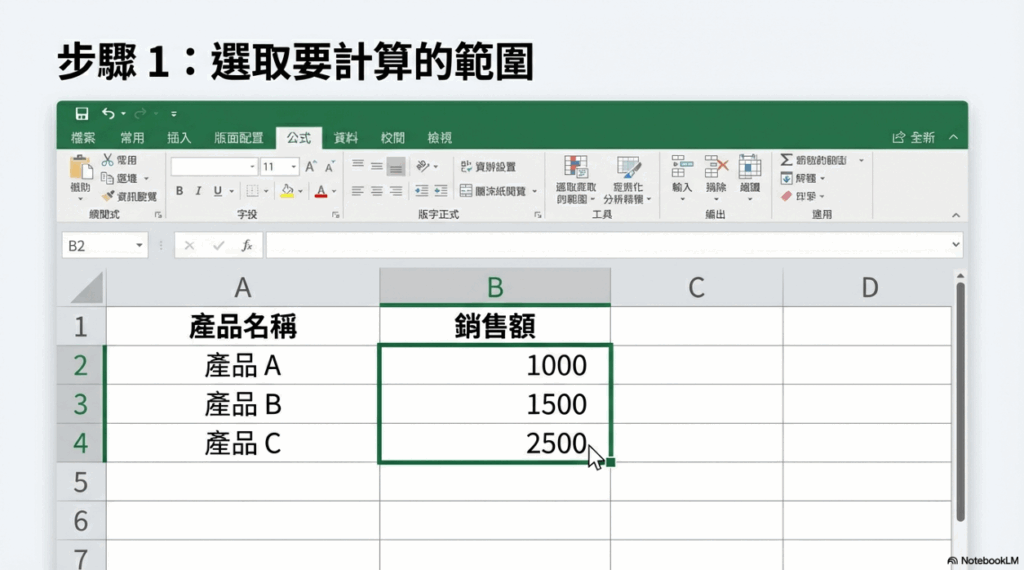Open Customize Quick Access Toolbar dropdown
The width and height of the screenshot is (1024, 570).
tap(174, 114)
